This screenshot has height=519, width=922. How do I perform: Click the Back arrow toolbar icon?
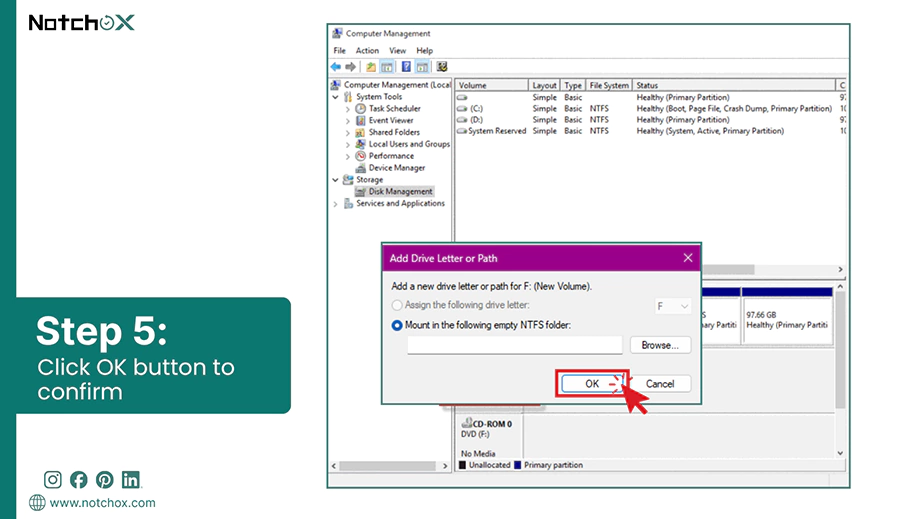(x=336, y=67)
